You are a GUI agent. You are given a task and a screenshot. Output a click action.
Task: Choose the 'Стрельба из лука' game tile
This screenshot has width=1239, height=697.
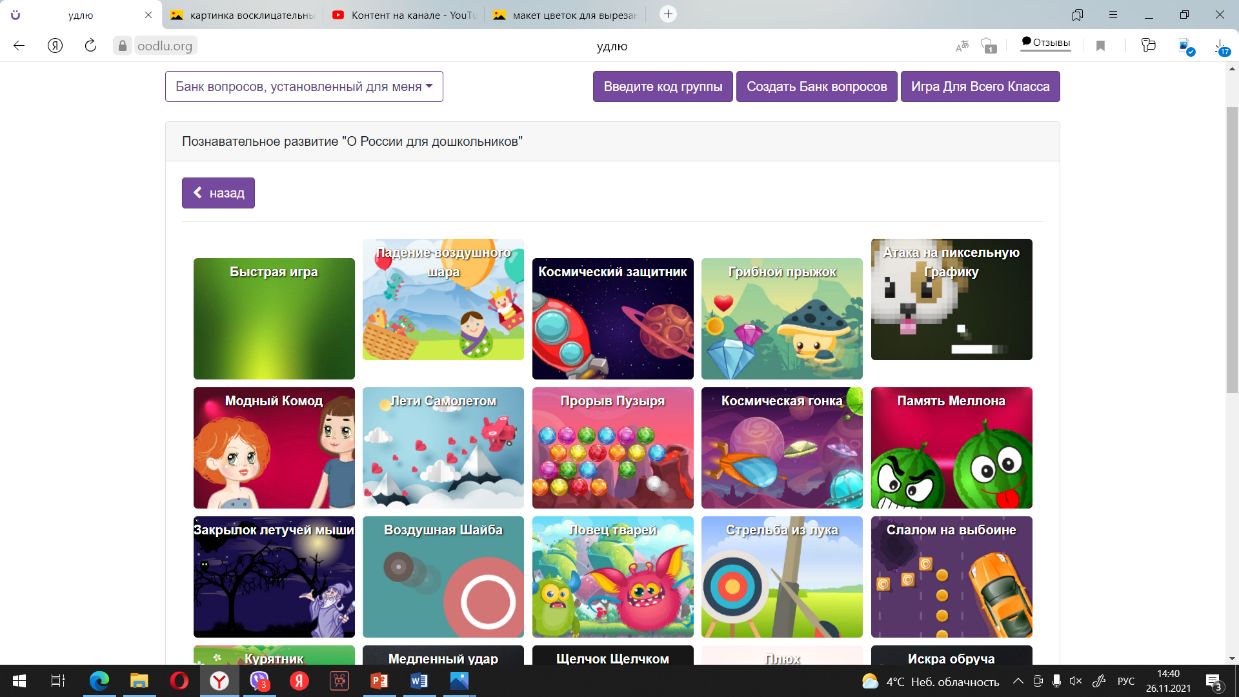point(782,577)
